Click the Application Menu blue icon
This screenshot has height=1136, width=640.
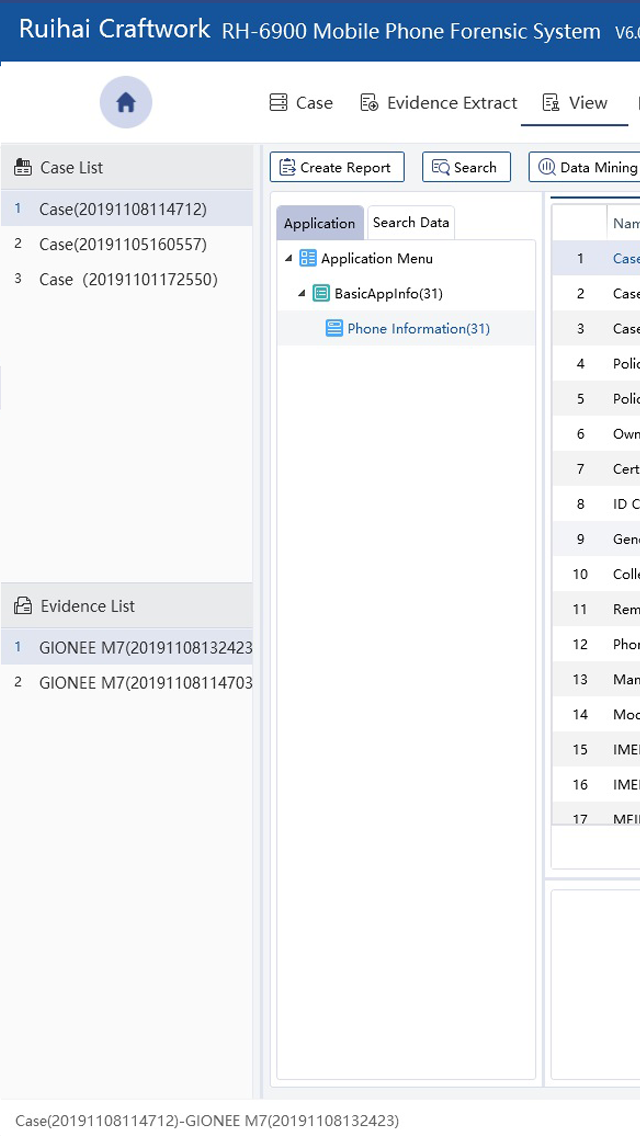pyautogui.click(x=308, y=258)
